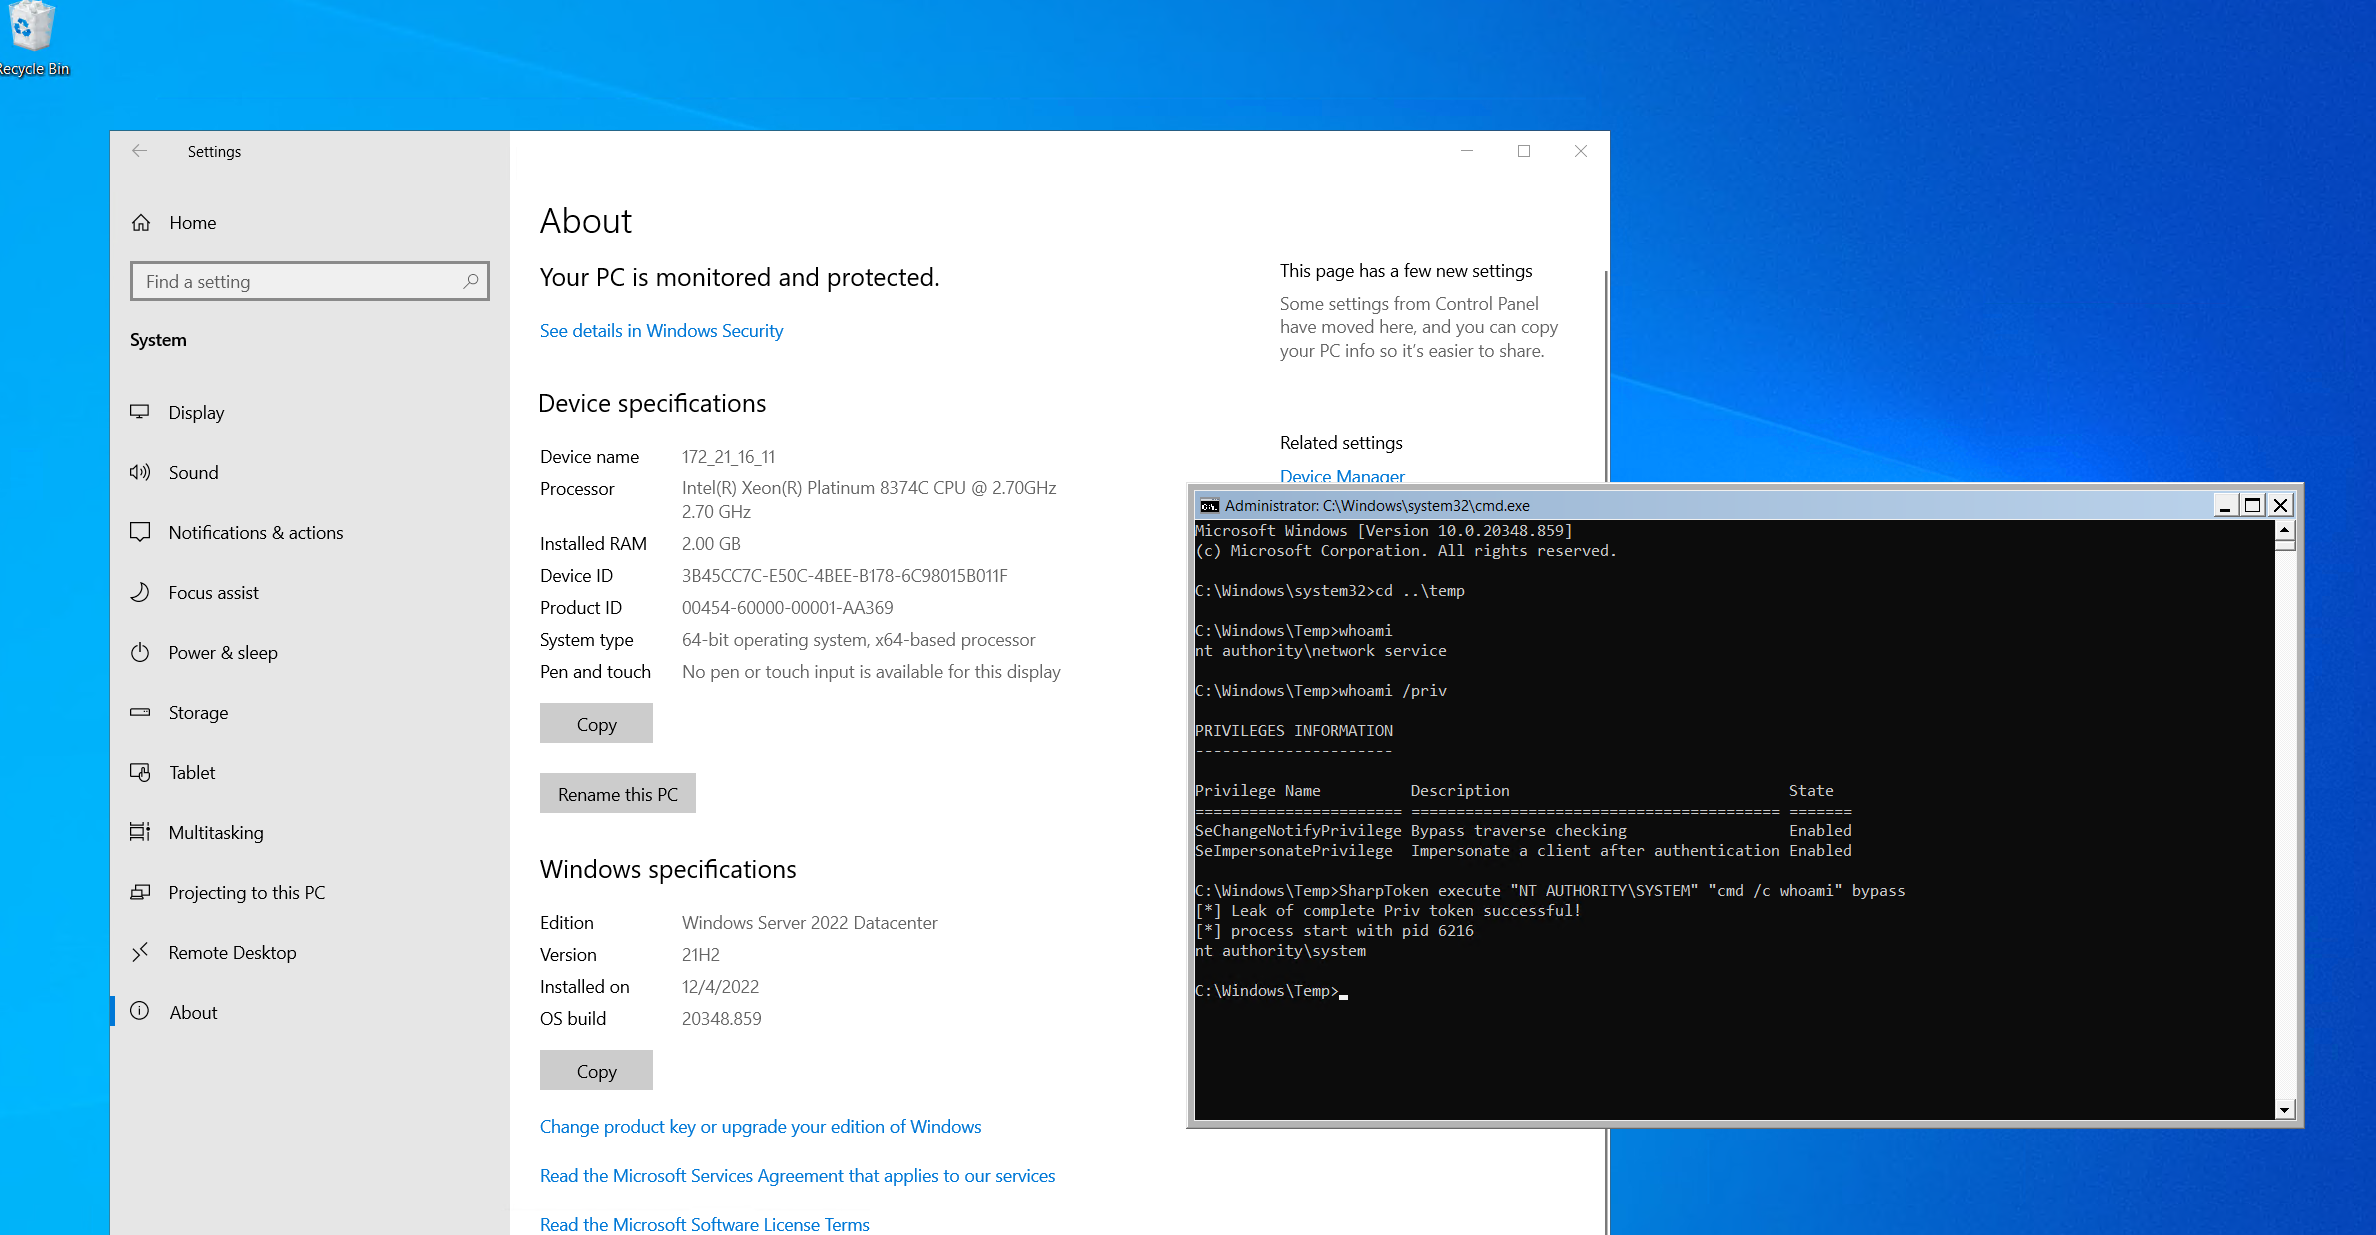Click the System type value text
The height and width of the screenshot is (1235, 2376).
(x=859, y=640)
